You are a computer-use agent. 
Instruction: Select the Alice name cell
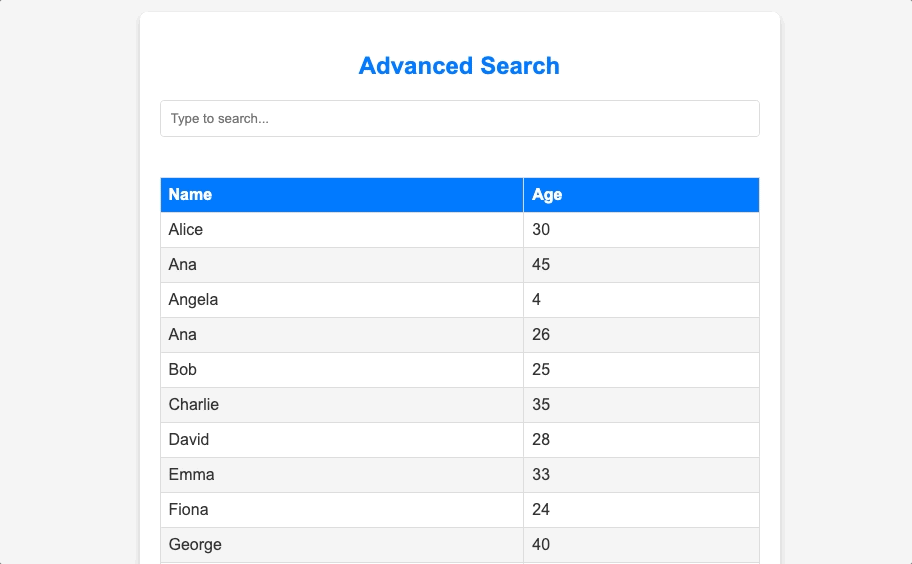click(342, 230)
